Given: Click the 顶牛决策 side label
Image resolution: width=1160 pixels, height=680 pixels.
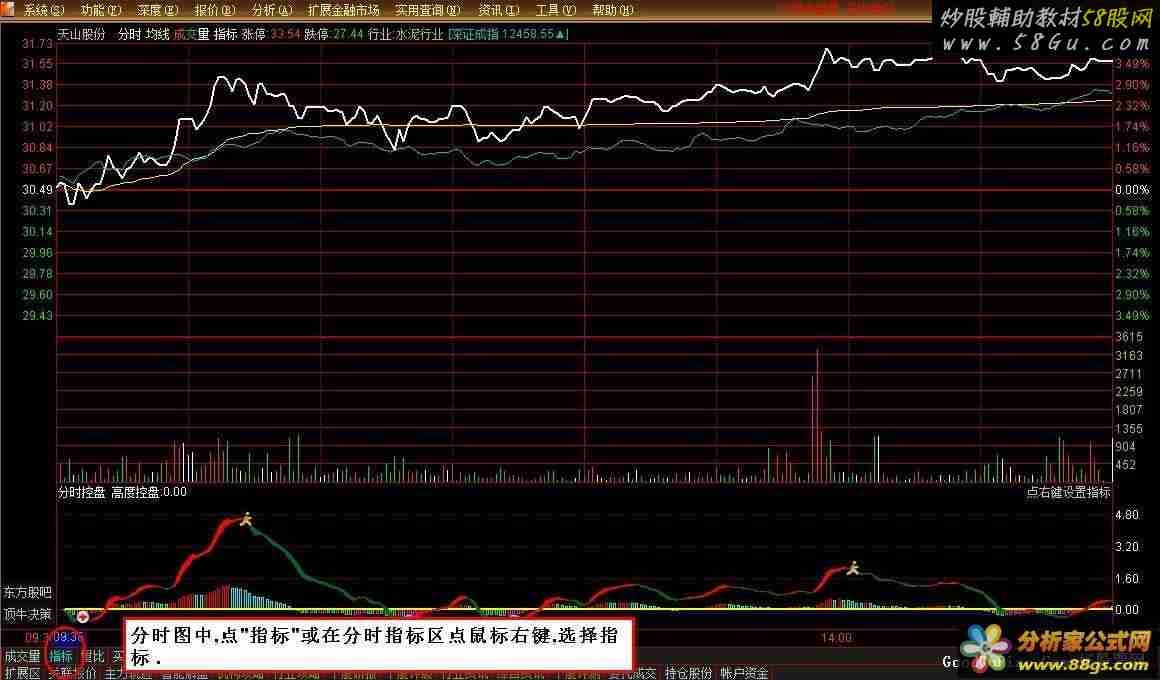Looking at the screenshot, I should (x=27, y=614).
